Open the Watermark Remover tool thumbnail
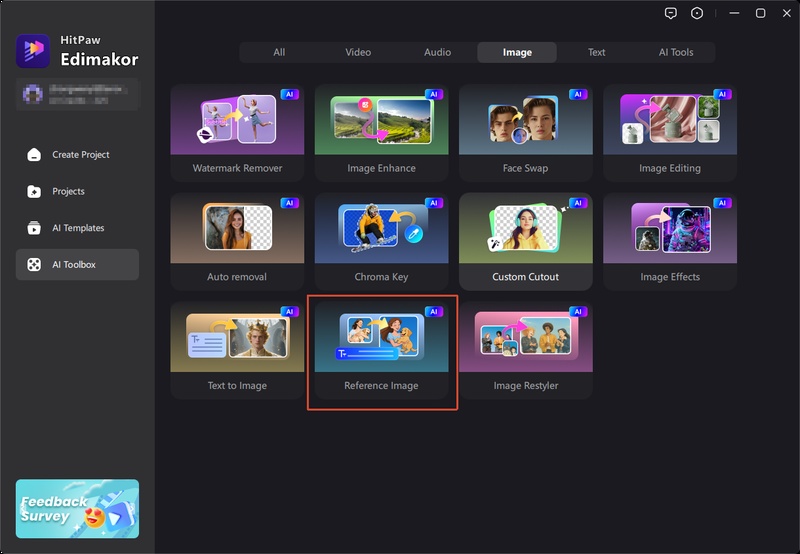This screenshot has height=554, width=800. 237,120
